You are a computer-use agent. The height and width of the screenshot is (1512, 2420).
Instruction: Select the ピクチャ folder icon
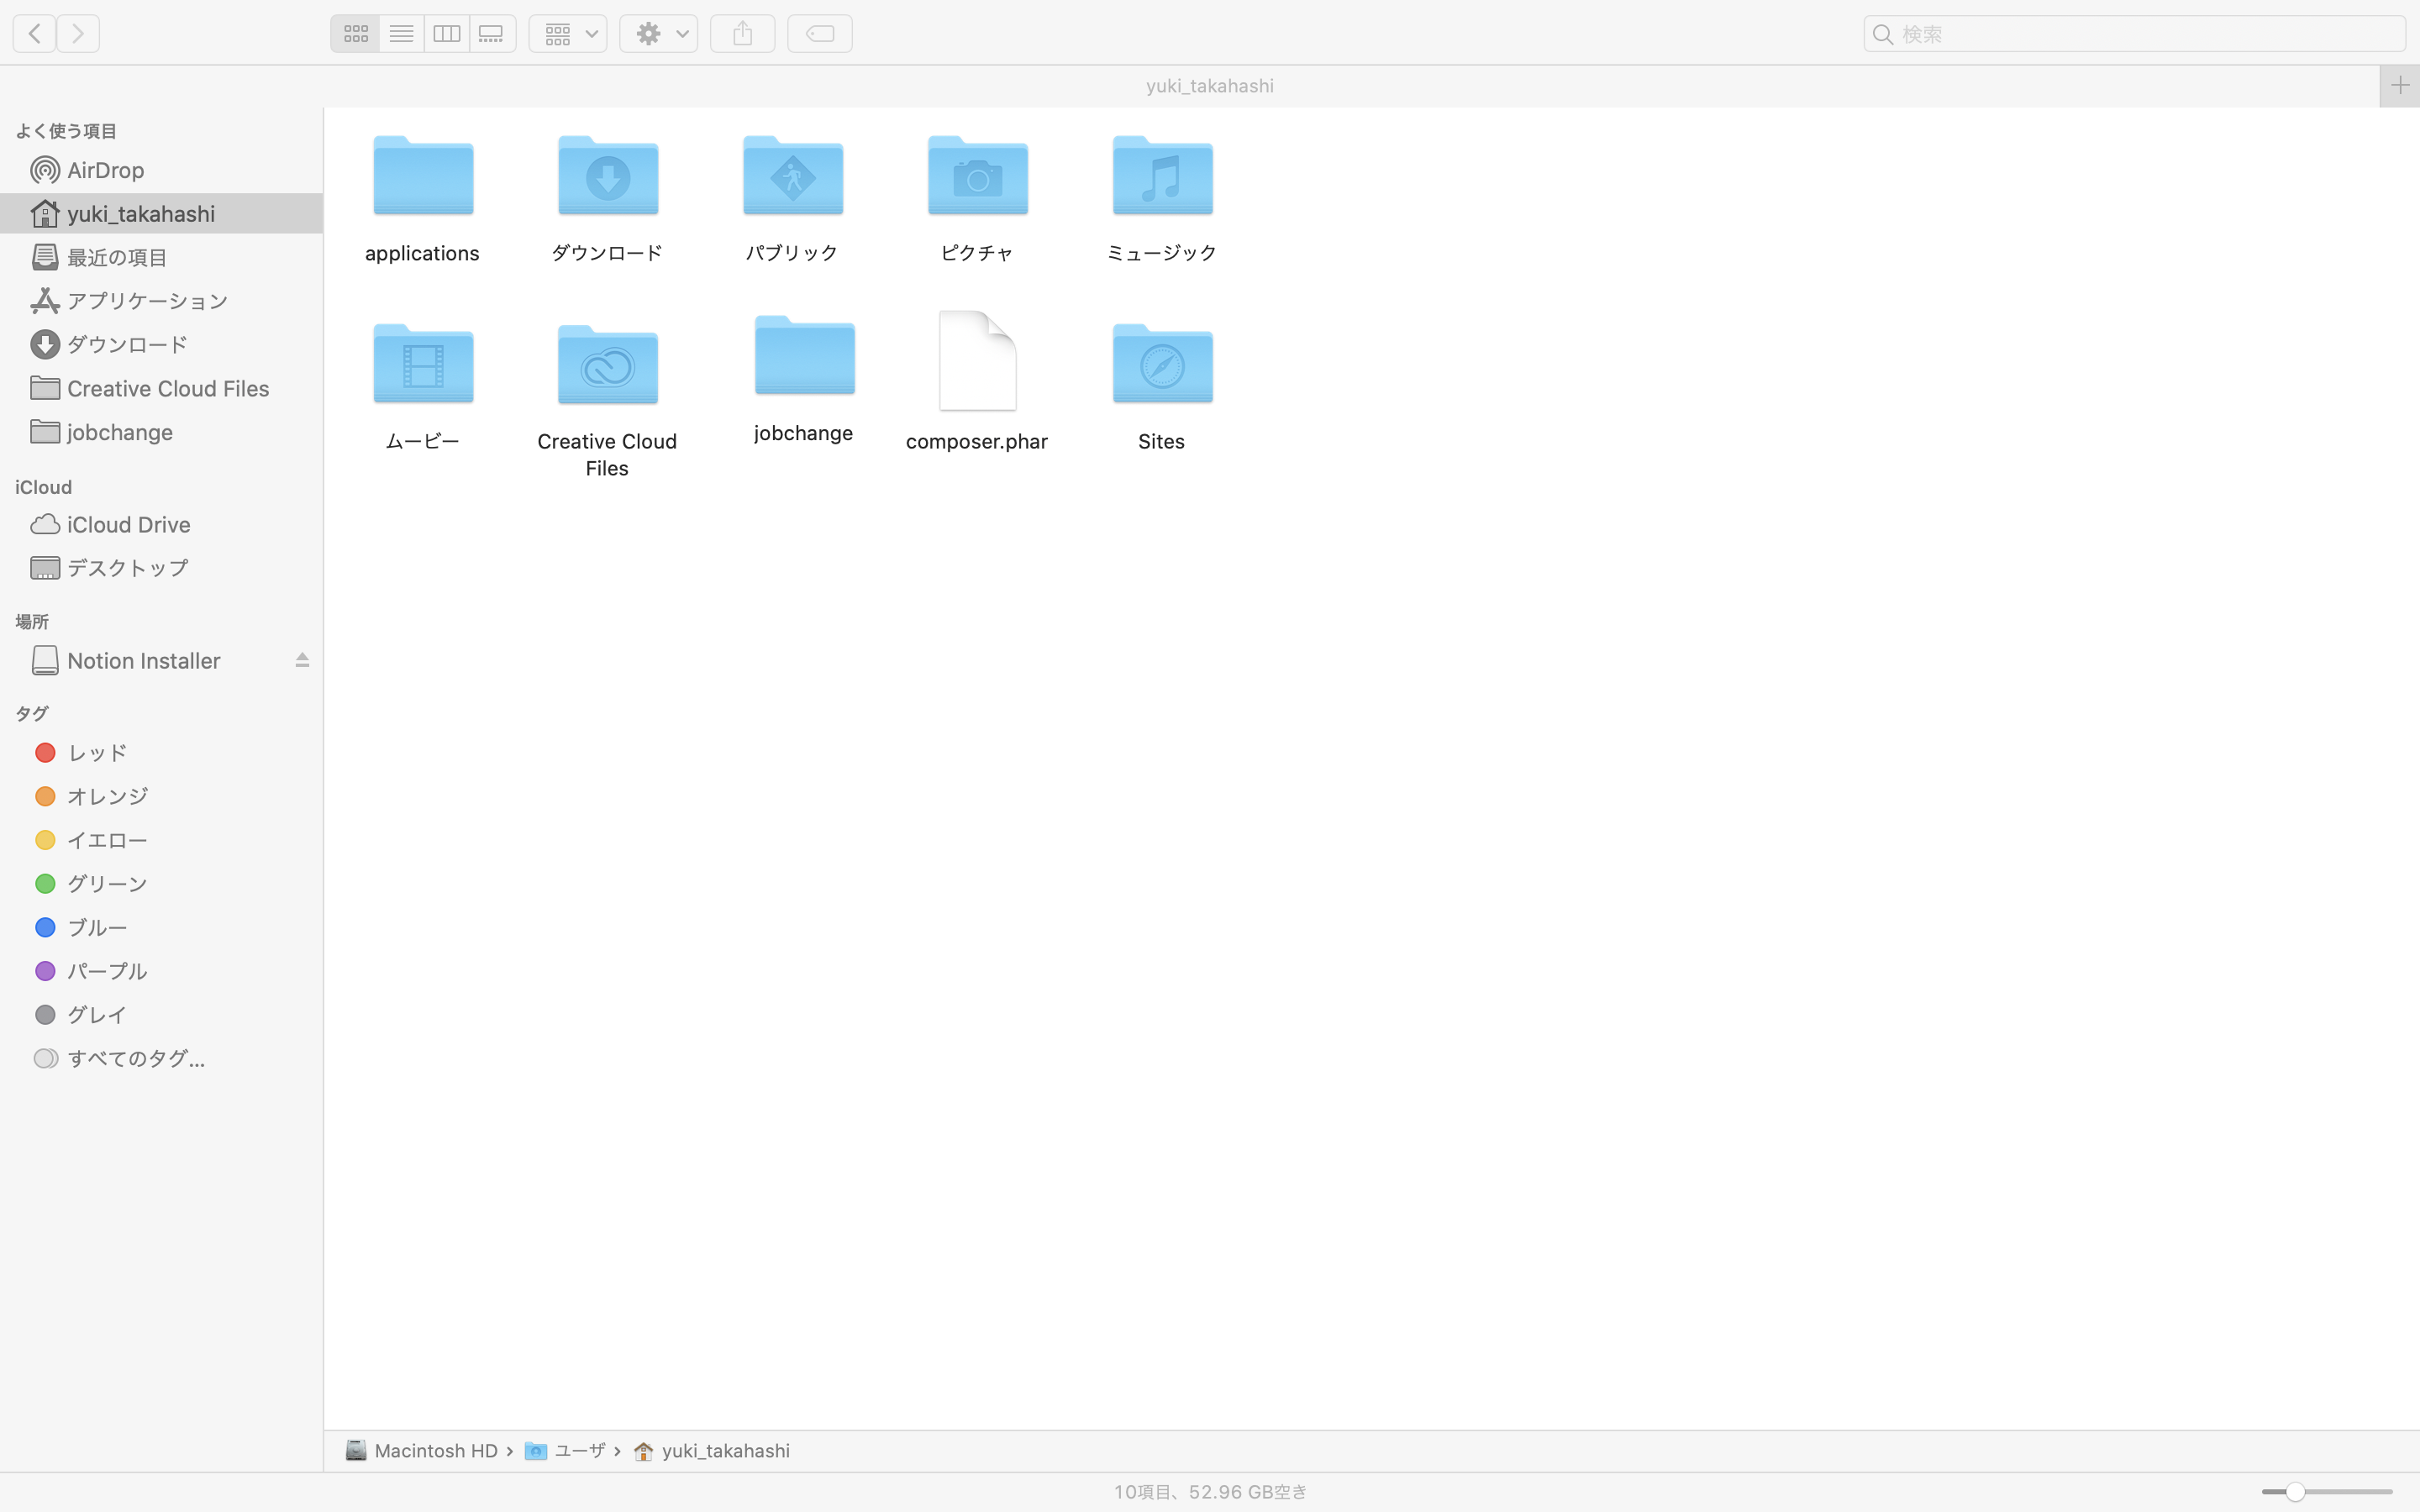coord(978,176)
